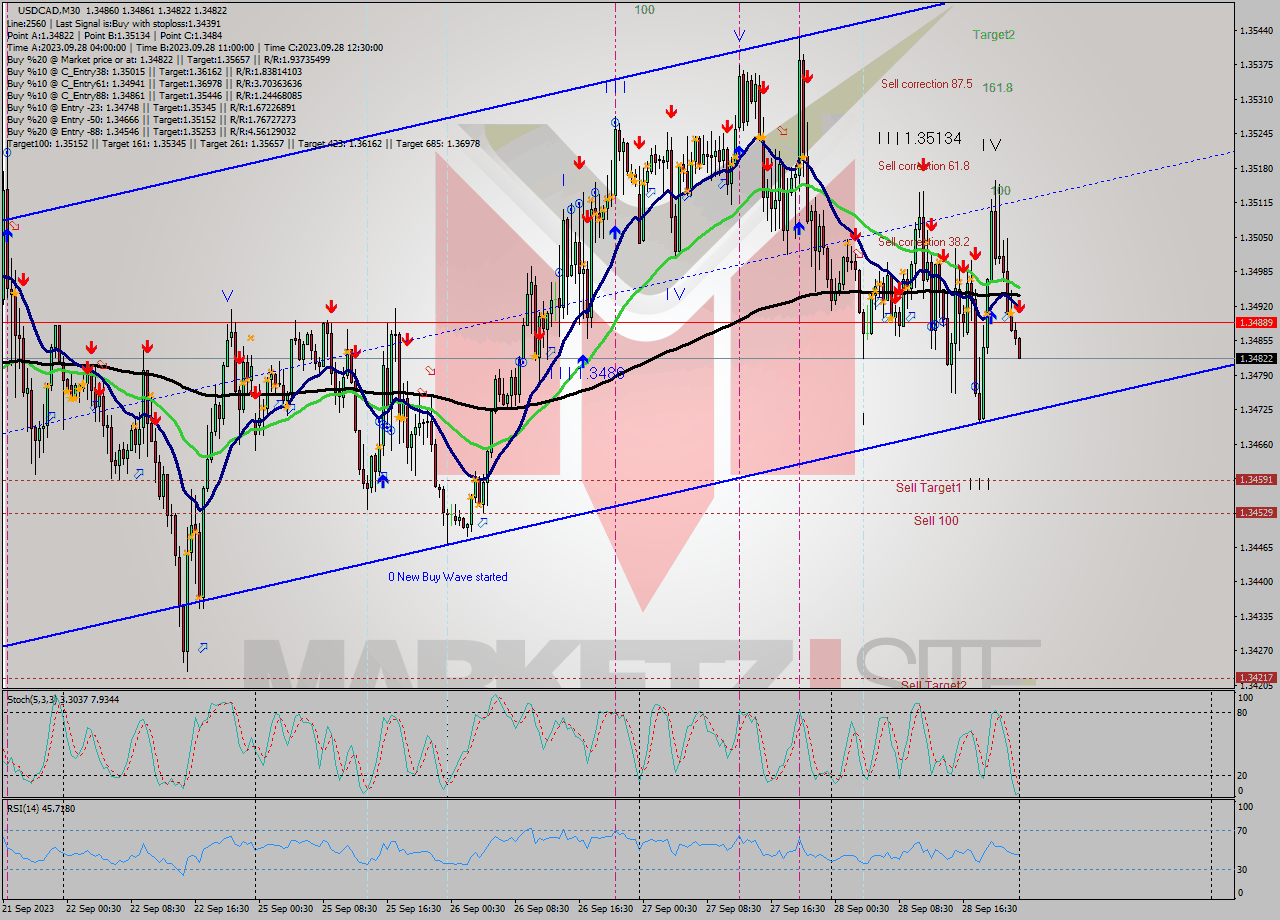The height and width of the screenshot is (920, 1280).
Task: Click the 'Sell Target1' label
Action: tap(928, 488)
